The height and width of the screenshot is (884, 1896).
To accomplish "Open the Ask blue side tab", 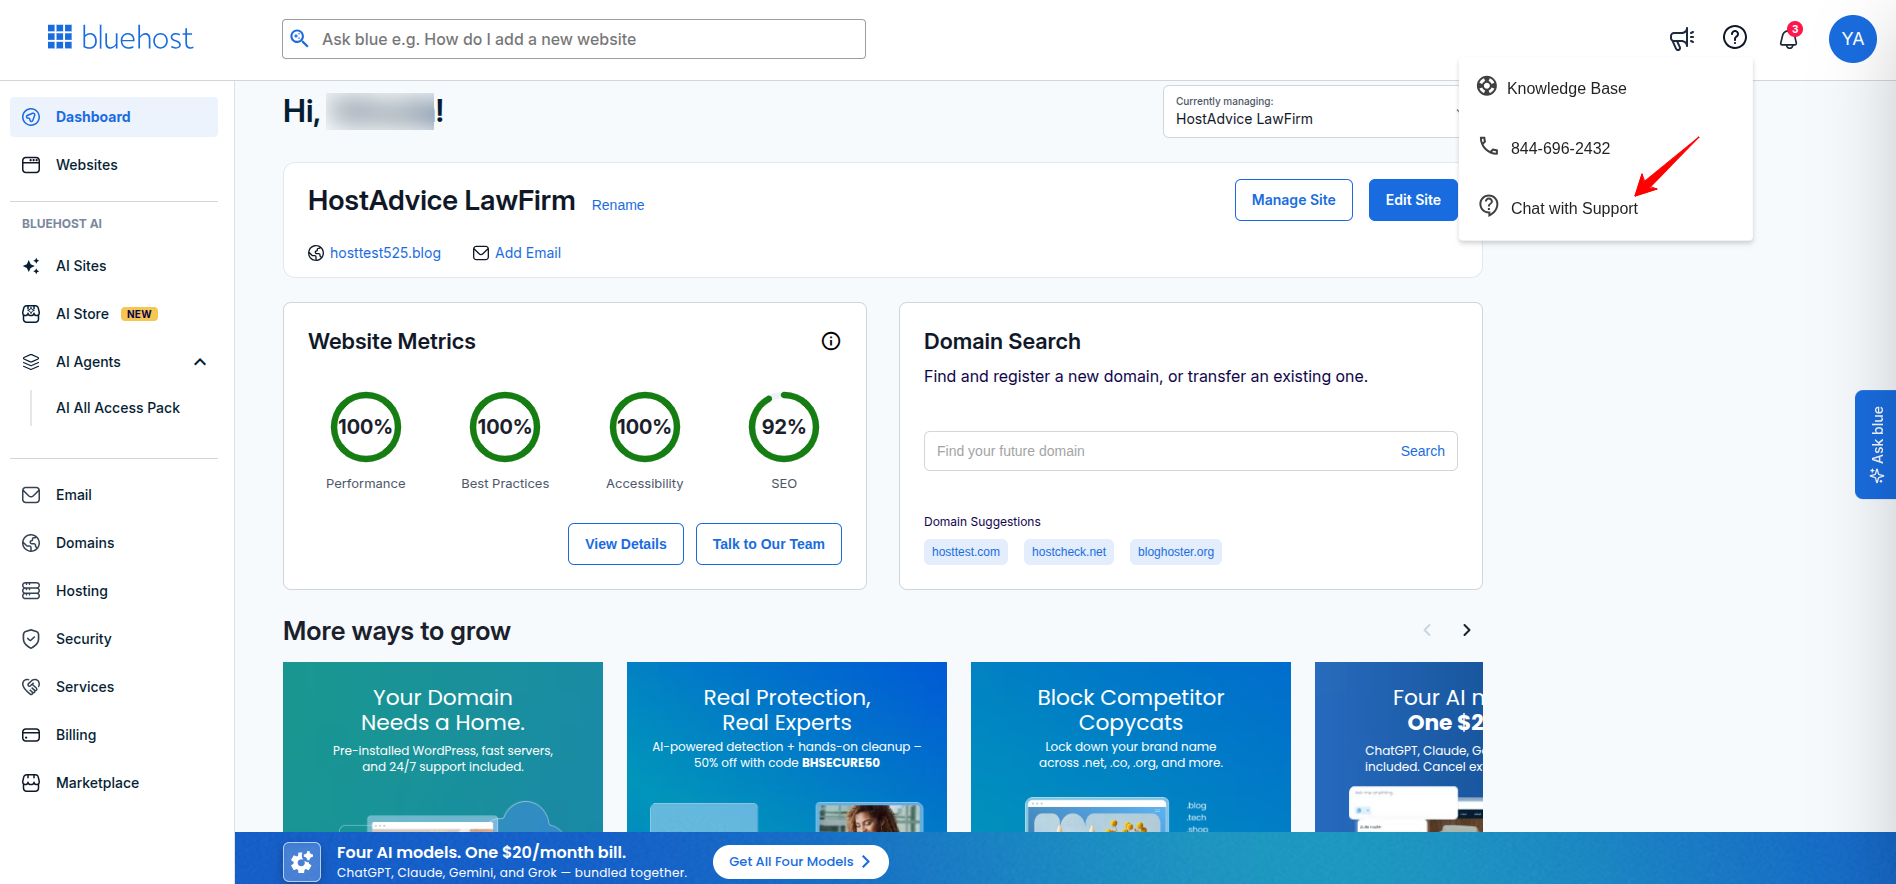I will [1875, 444].
